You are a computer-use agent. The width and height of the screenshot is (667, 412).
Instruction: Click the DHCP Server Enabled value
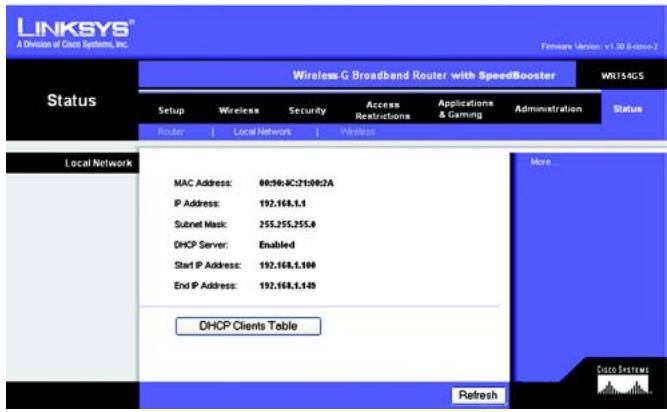277,245
